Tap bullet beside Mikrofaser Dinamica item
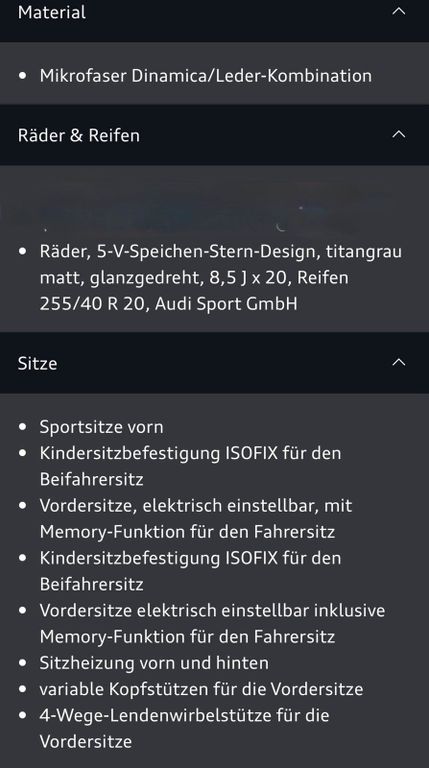Viewport: 429px width, 768px height. pyautogui.click(x=23, y=76)
